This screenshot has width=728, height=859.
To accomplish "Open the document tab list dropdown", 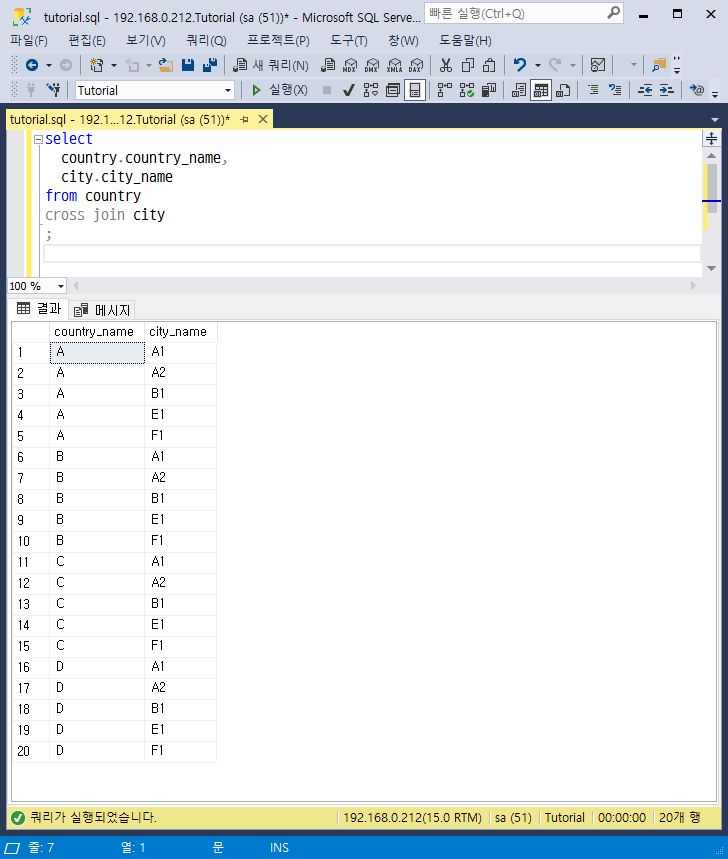I will coord(715,119).
